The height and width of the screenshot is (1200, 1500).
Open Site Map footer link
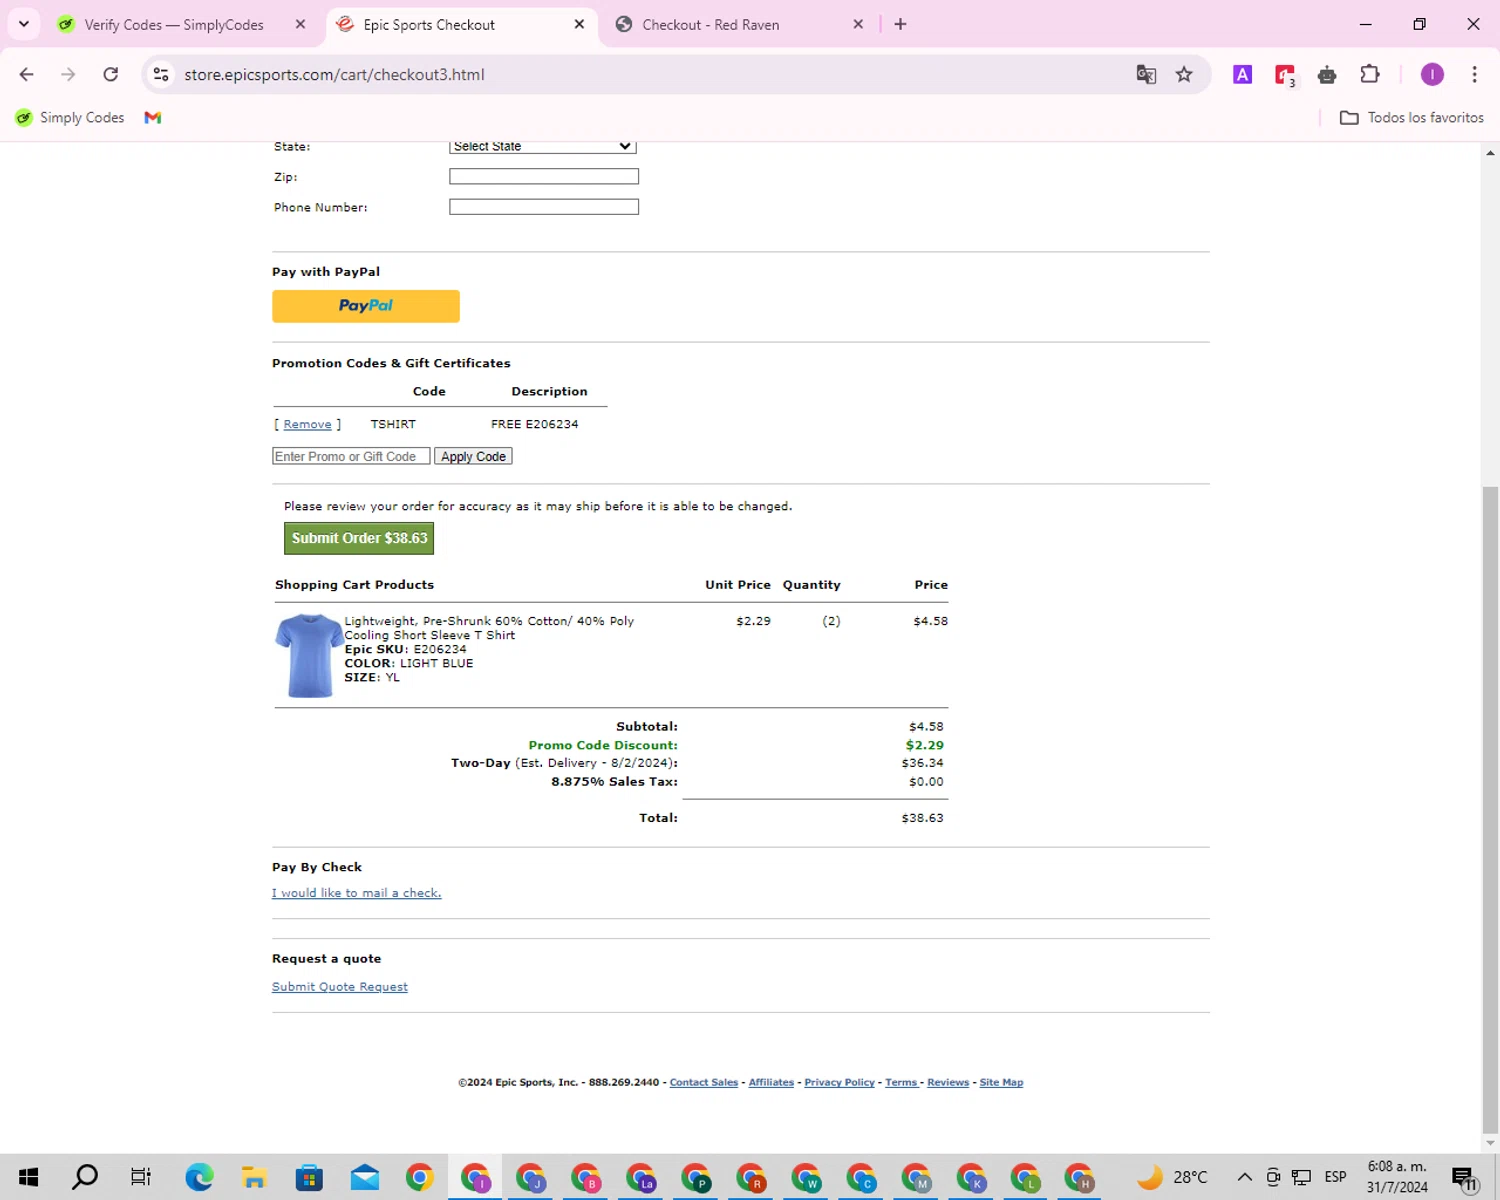point(1001,1082)
